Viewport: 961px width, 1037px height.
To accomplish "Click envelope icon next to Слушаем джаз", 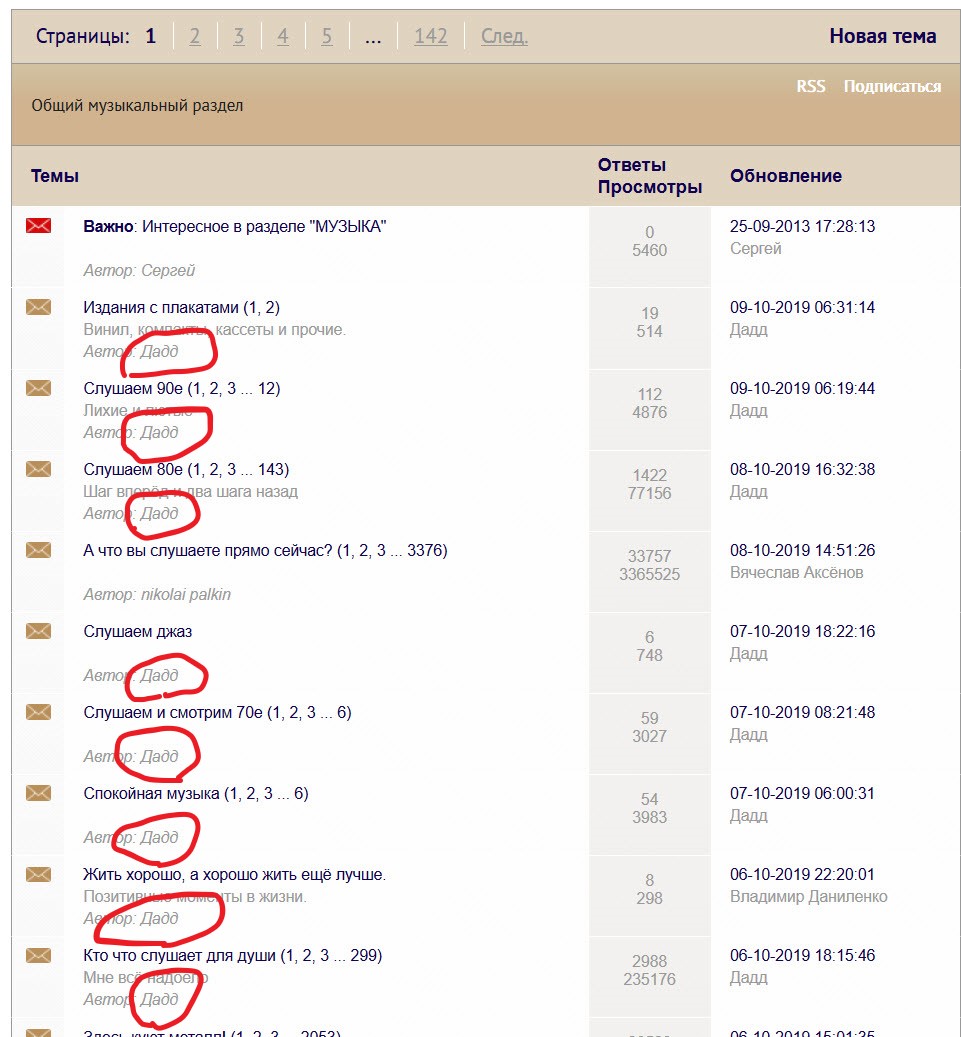I will point(38,631).
